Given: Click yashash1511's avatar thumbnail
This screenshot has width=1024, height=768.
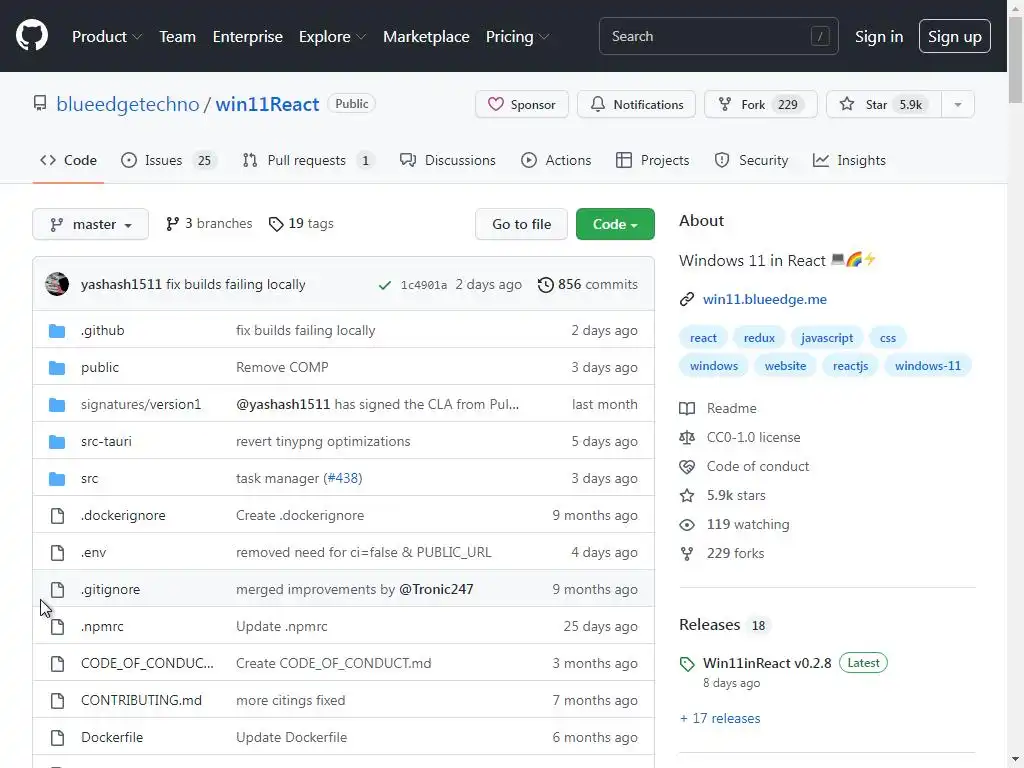Looking at the screenshot, I should (x=57, y=284).
